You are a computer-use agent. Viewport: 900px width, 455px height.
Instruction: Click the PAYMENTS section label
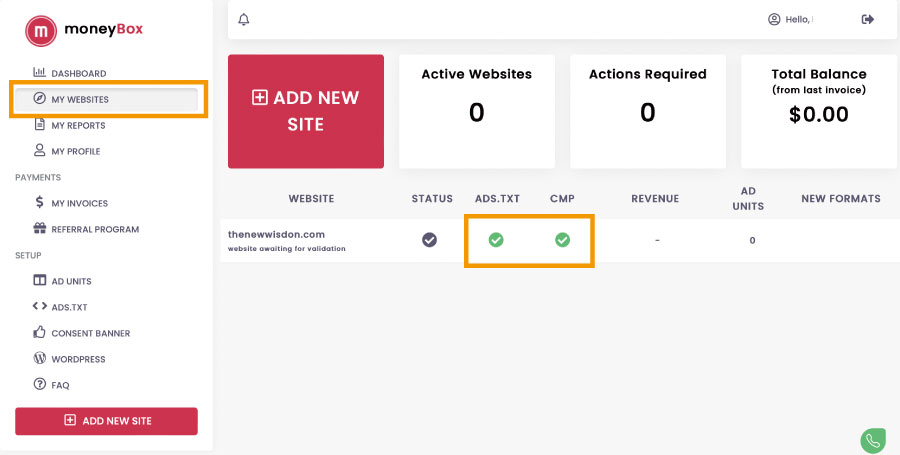pos(38,177)
